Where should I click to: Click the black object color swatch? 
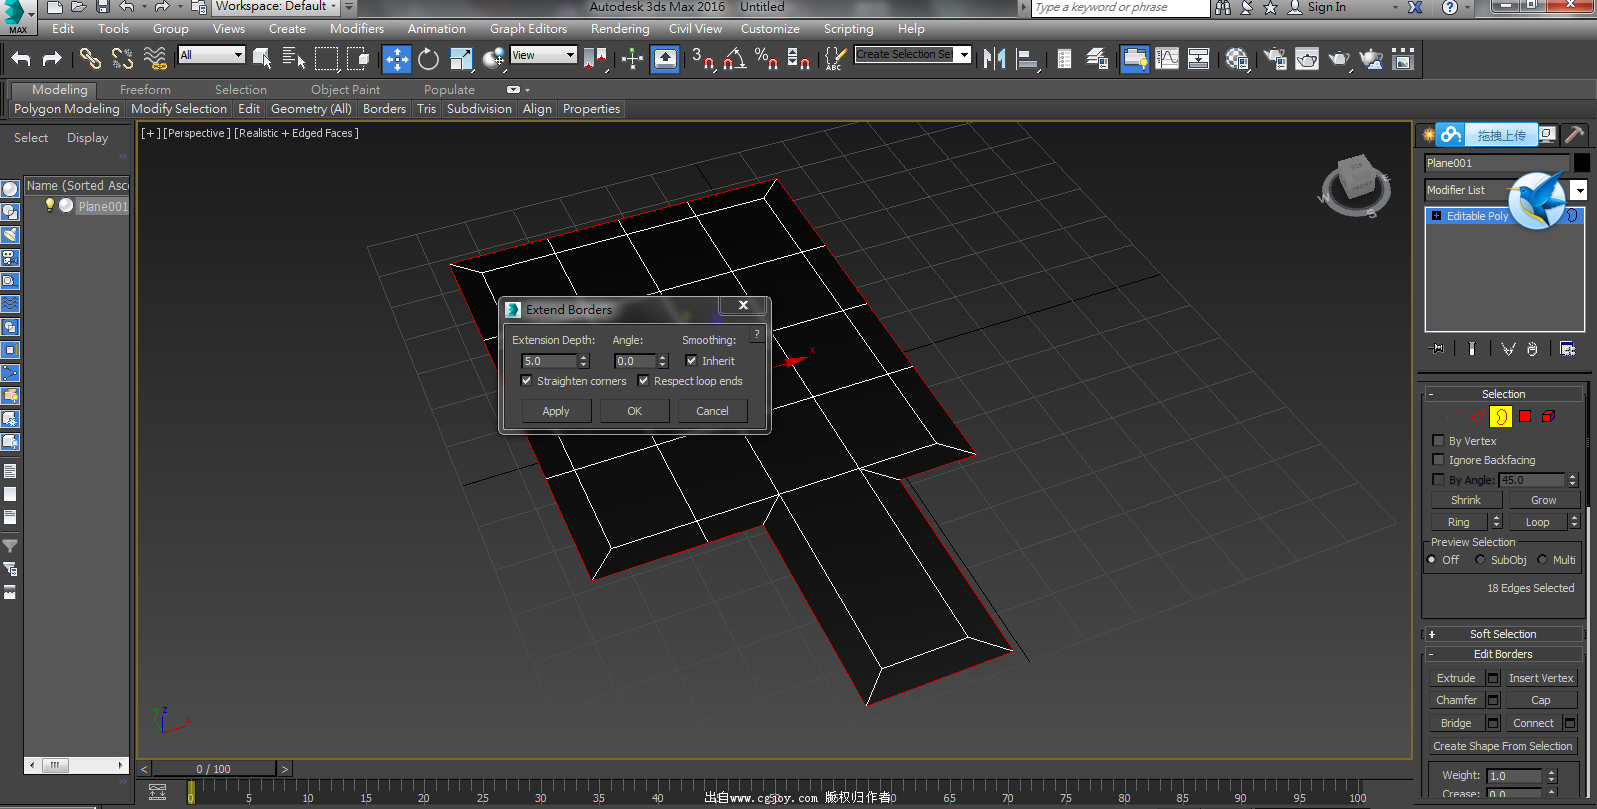[x=1581, y=162]
